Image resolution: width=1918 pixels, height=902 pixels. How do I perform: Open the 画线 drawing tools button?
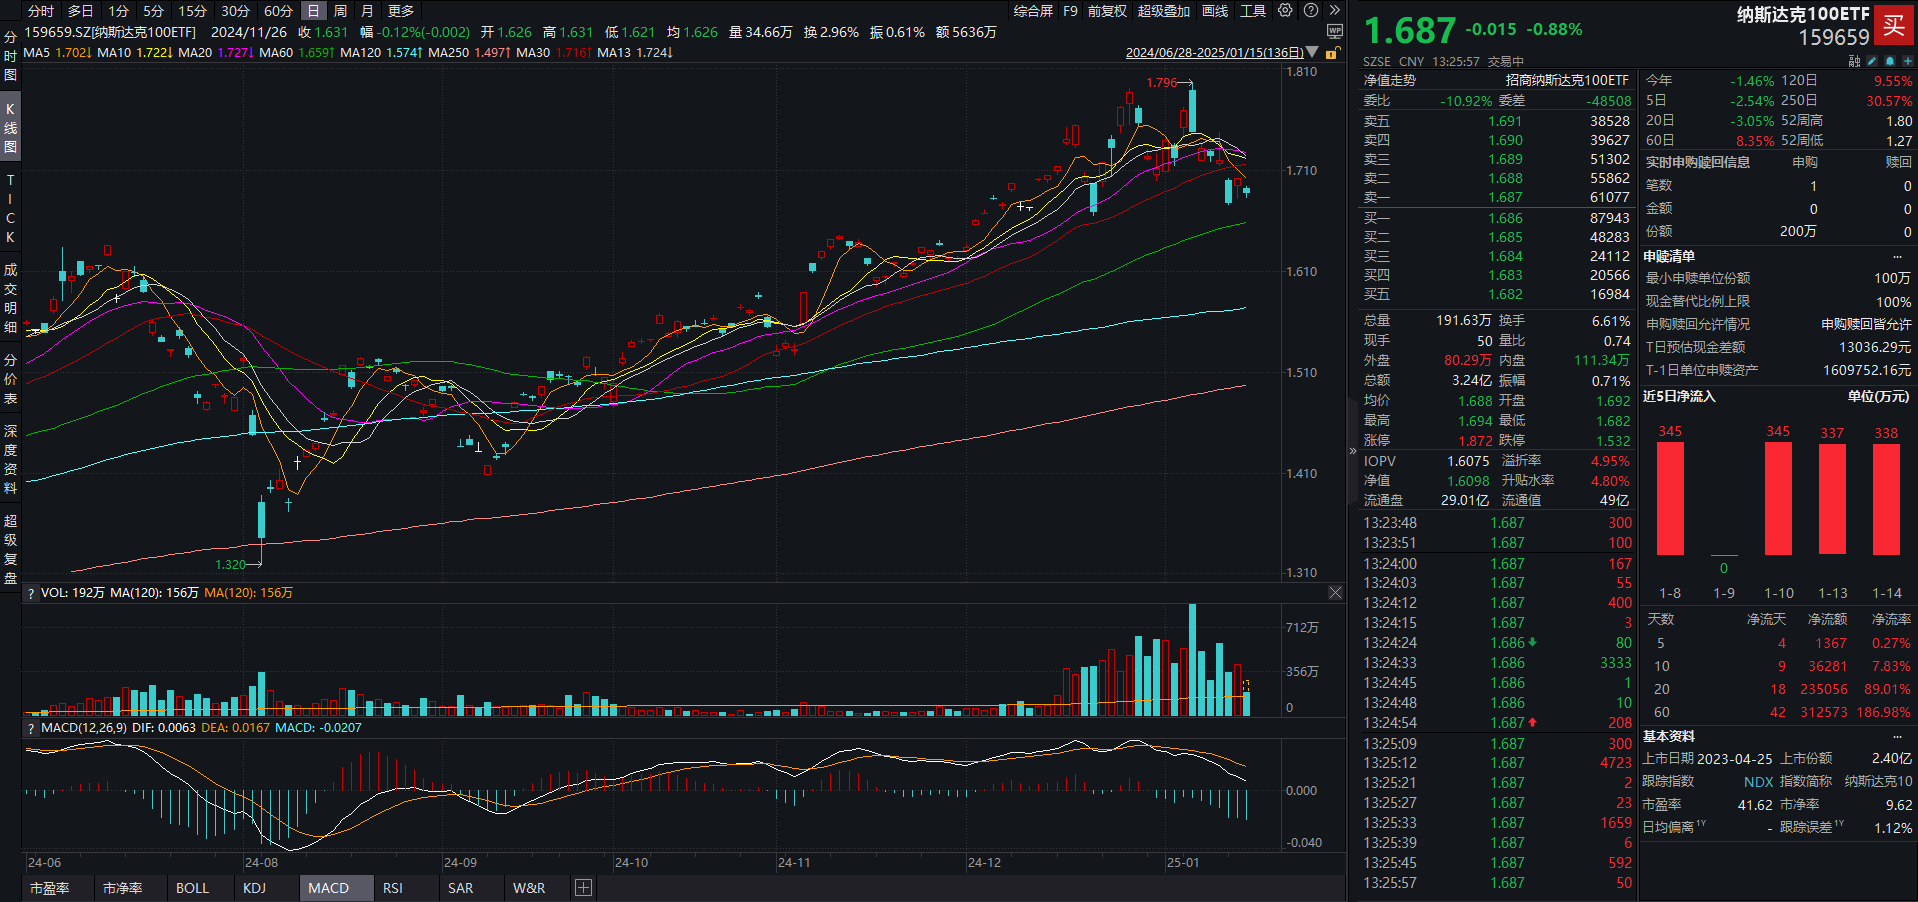click(x=1215, y=11)
